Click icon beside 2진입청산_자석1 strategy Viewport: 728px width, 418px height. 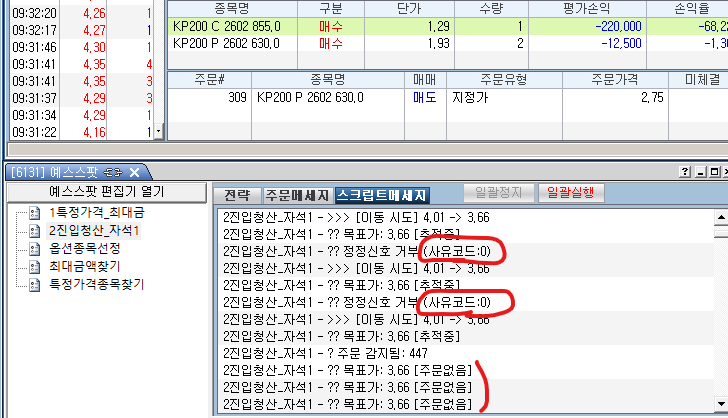tap(36, 231)
